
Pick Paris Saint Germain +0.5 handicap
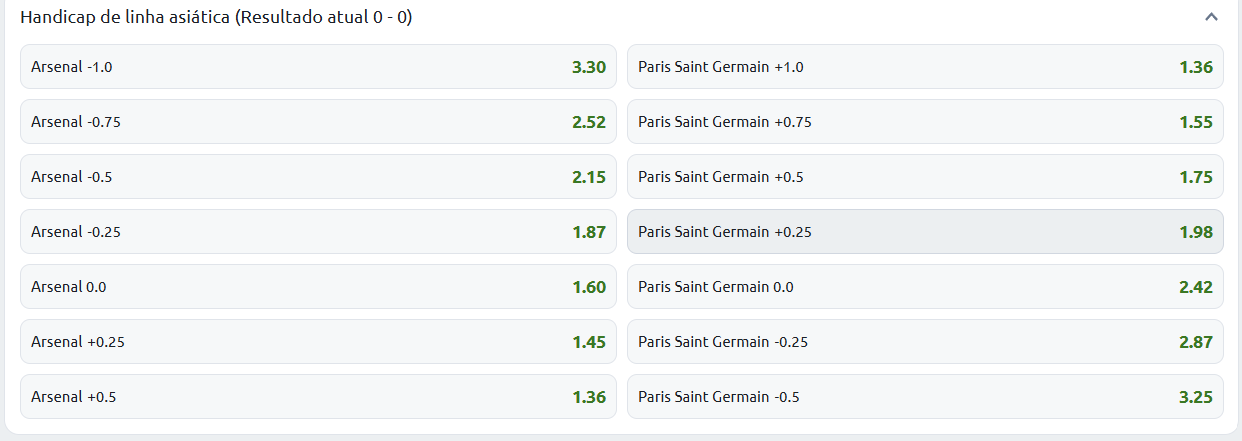[924, 177]
